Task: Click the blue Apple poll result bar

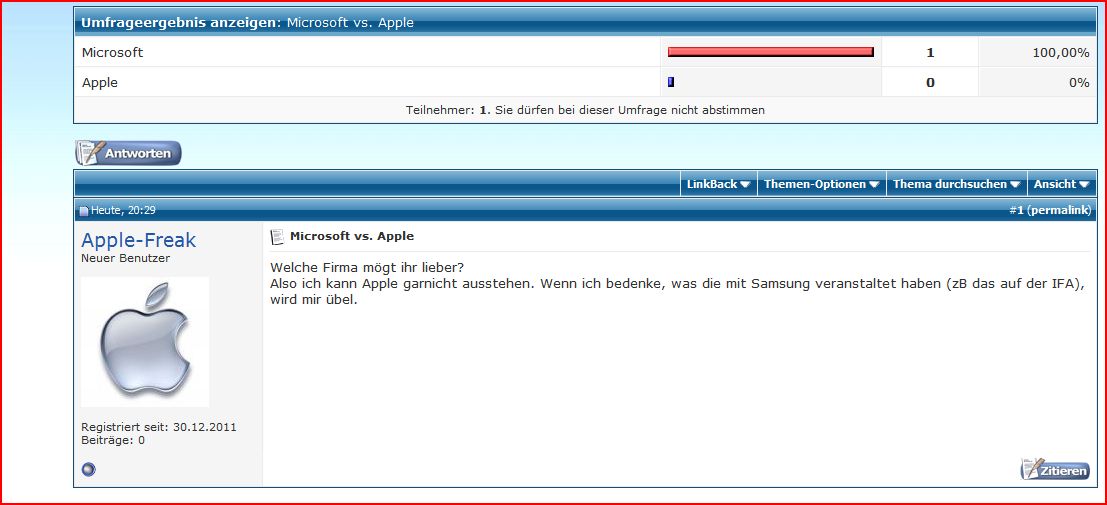Action: coord(671,82)
